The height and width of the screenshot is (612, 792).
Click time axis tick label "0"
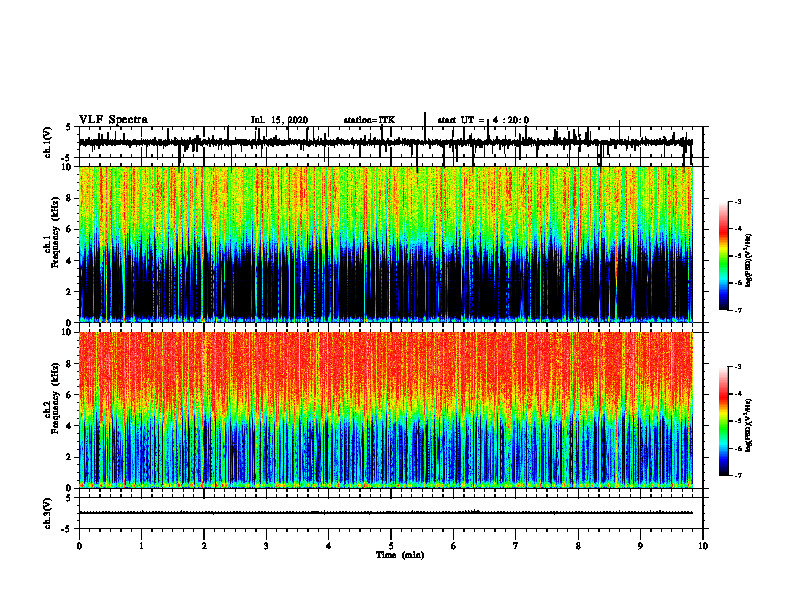pyautogui.click(x=79, y=546)
